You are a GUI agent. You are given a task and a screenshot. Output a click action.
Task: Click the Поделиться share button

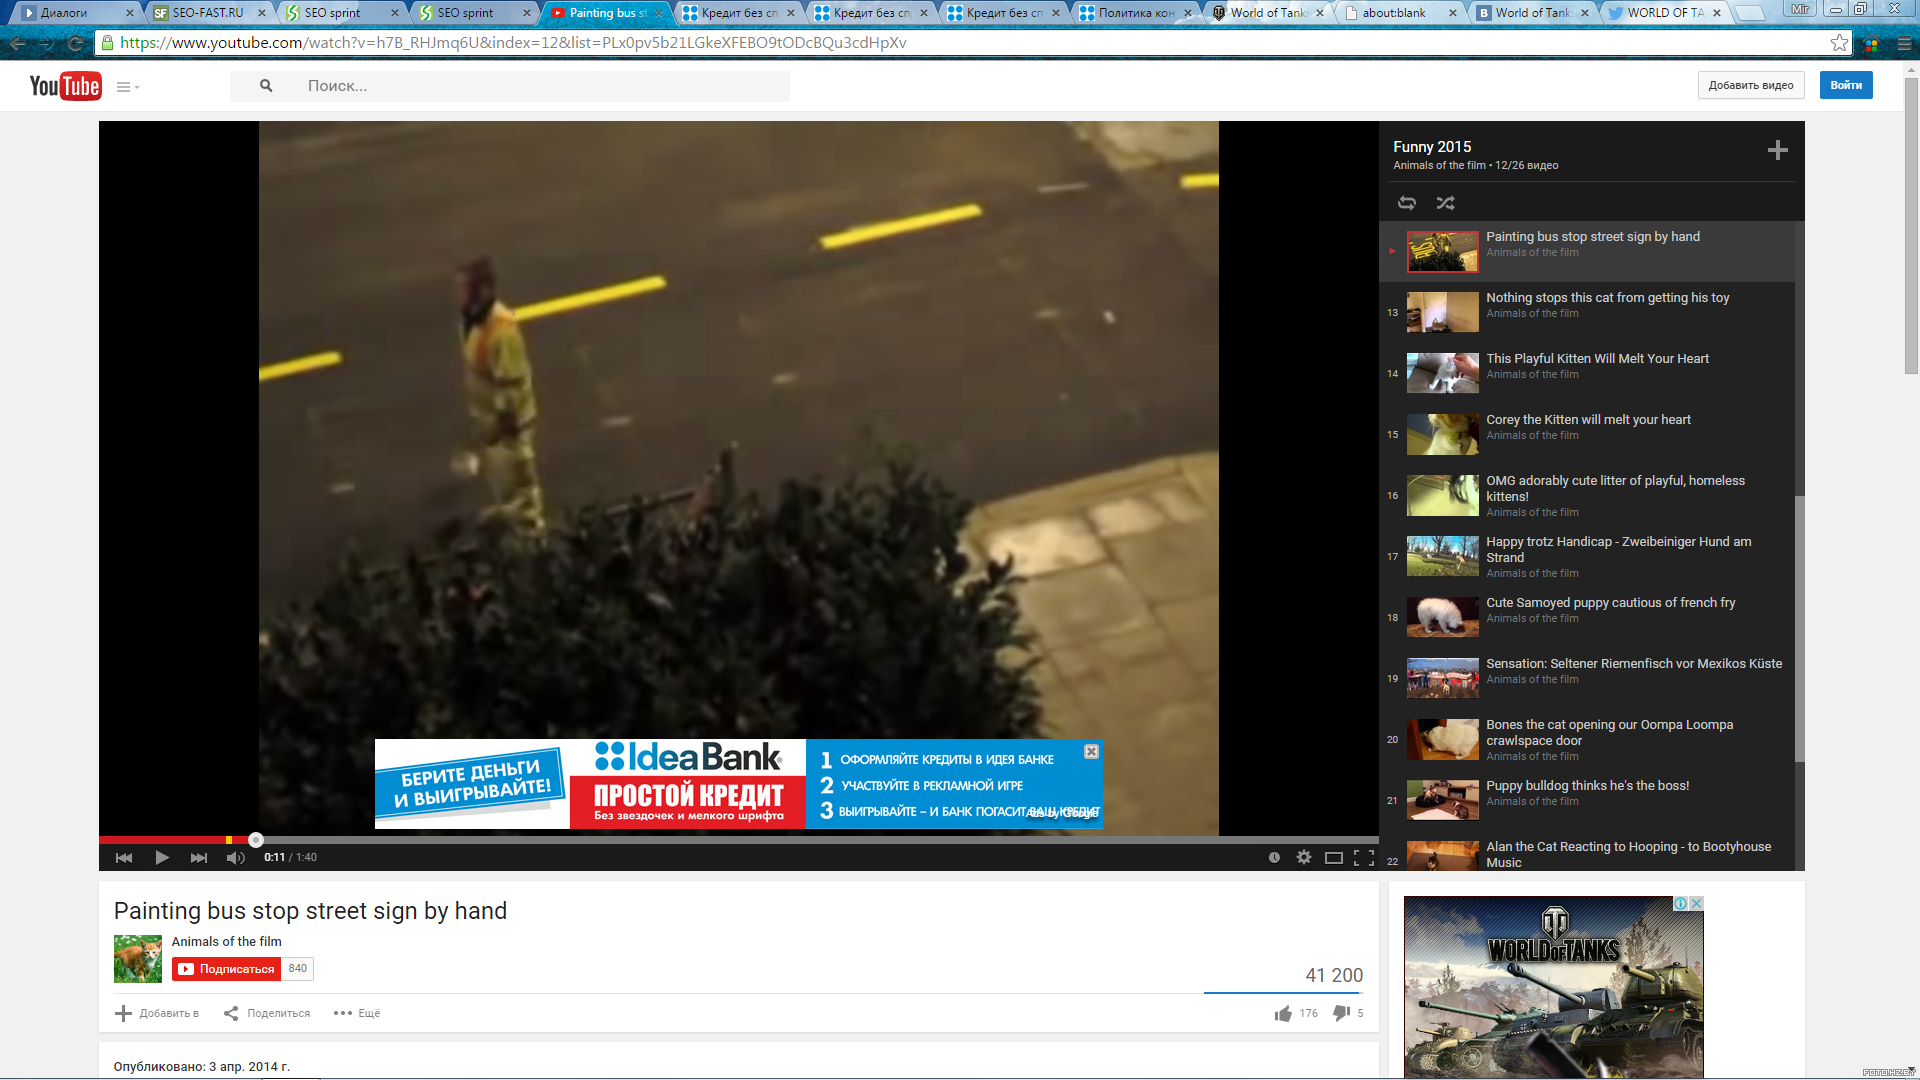point(267,1013)
